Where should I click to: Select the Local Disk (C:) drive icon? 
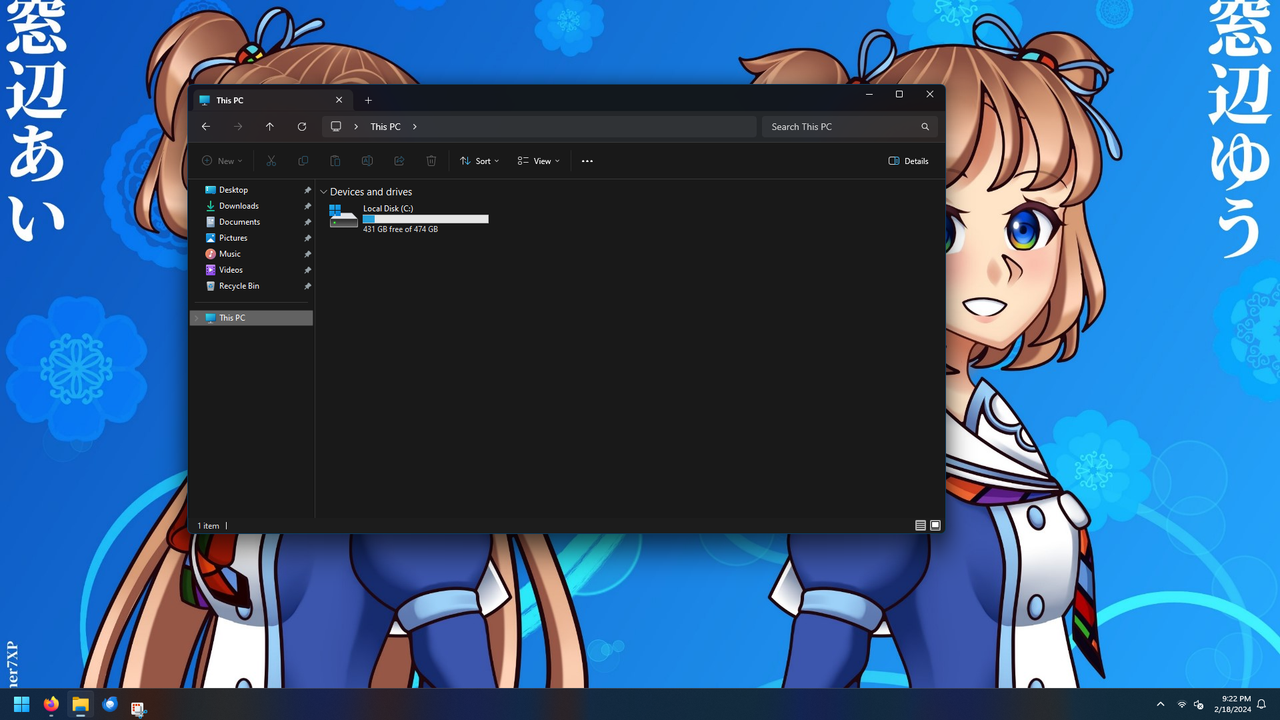coord(343,217)
